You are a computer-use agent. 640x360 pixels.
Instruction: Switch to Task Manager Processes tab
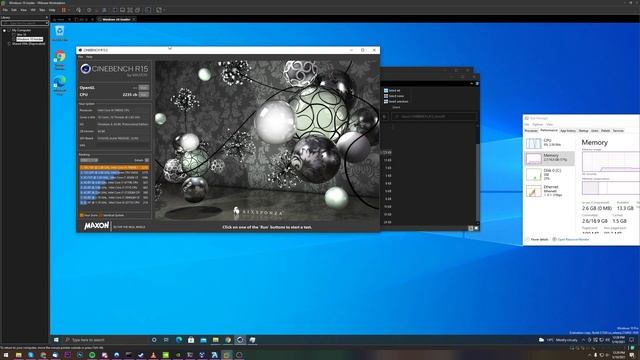[x=531, y=131]
